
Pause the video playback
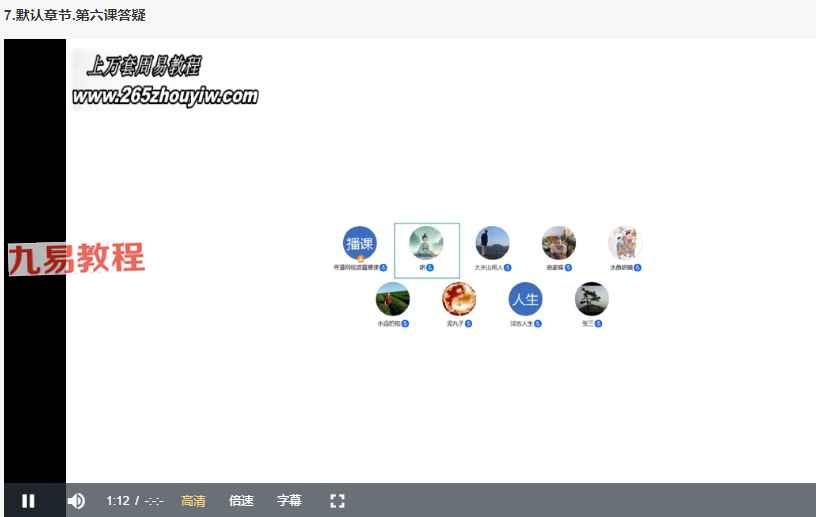pos(28,500)
